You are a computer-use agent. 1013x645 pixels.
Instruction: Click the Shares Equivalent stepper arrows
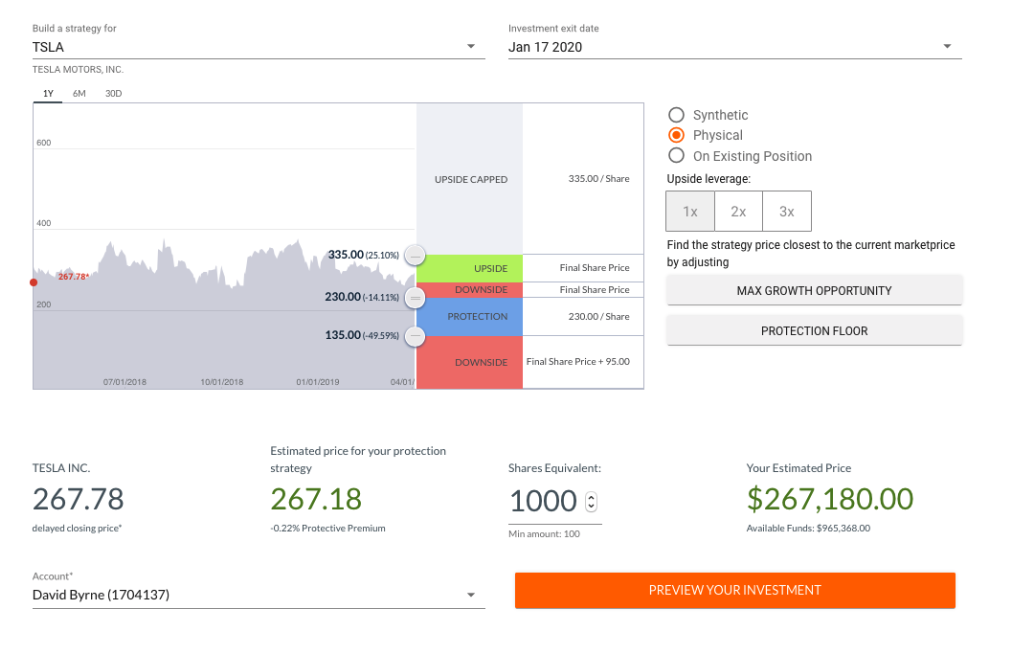click(x=591, y=502)
